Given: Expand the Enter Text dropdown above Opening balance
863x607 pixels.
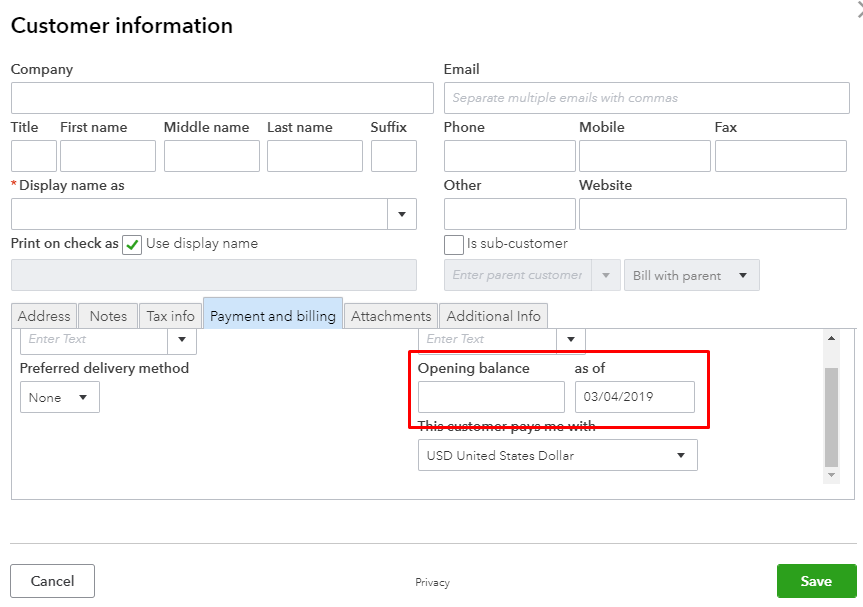Looking at the screenshot, I should (571, 340).
